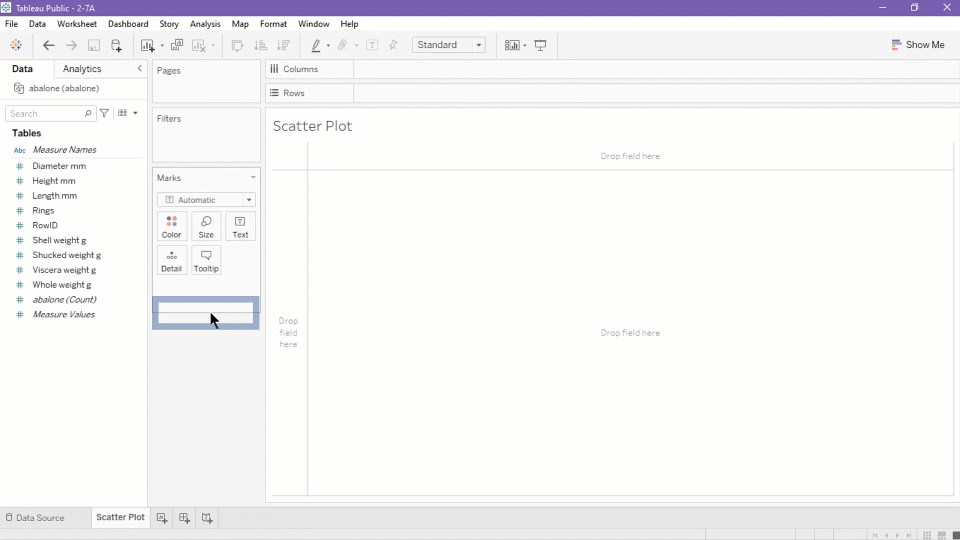Select the abalone (abalone) data source
This screenshot has width=960, height=540.
pyautogui.click(x=64, y=88)
